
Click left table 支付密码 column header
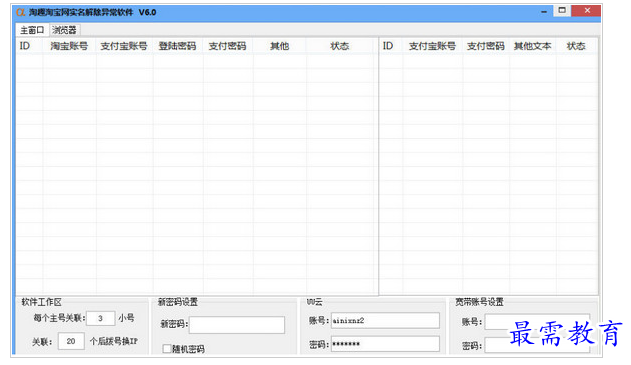[228, 46]
